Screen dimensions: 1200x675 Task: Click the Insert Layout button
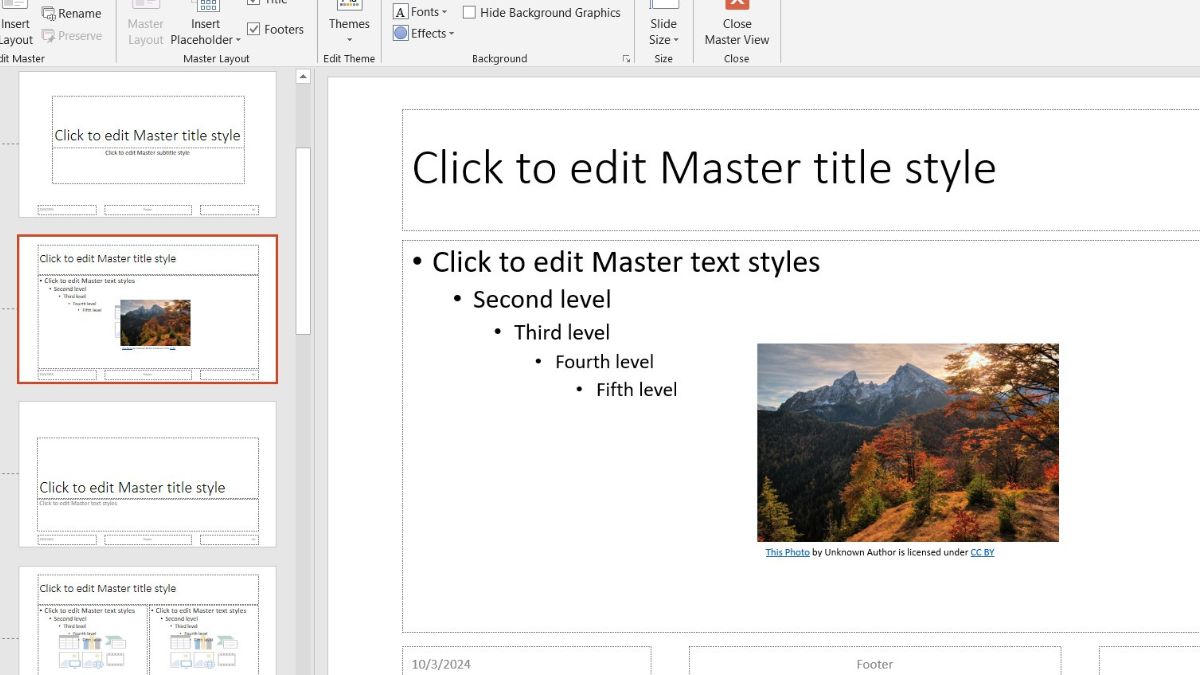point(15,23)
